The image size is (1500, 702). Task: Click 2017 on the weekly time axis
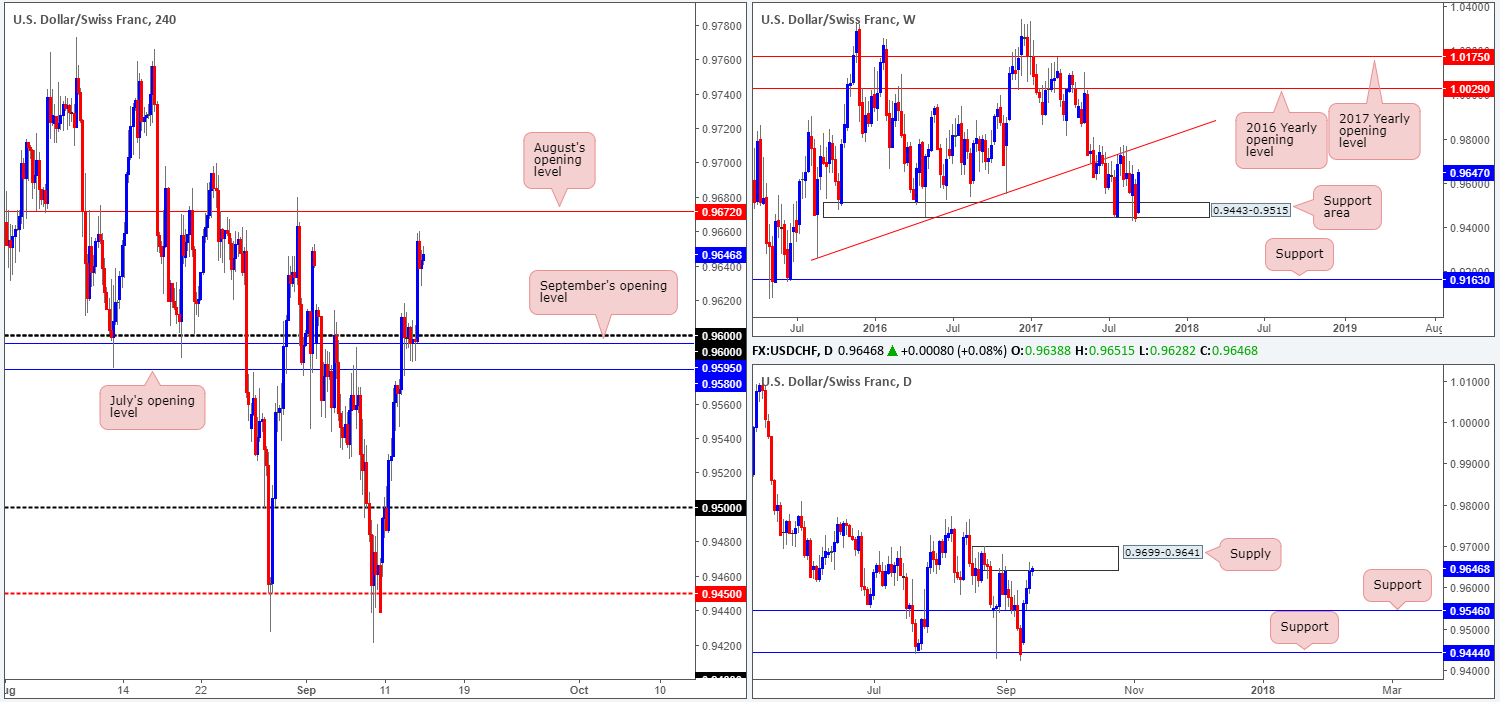click(1030, 328)
